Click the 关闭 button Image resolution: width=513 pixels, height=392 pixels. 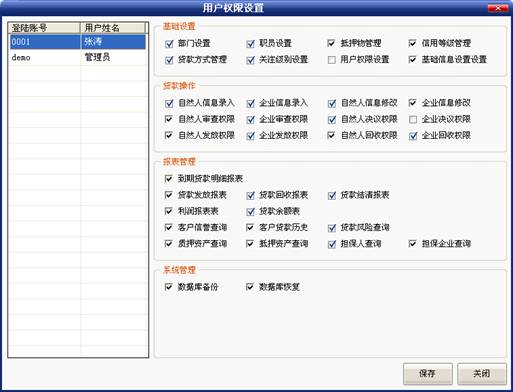(x=482, y=373)
